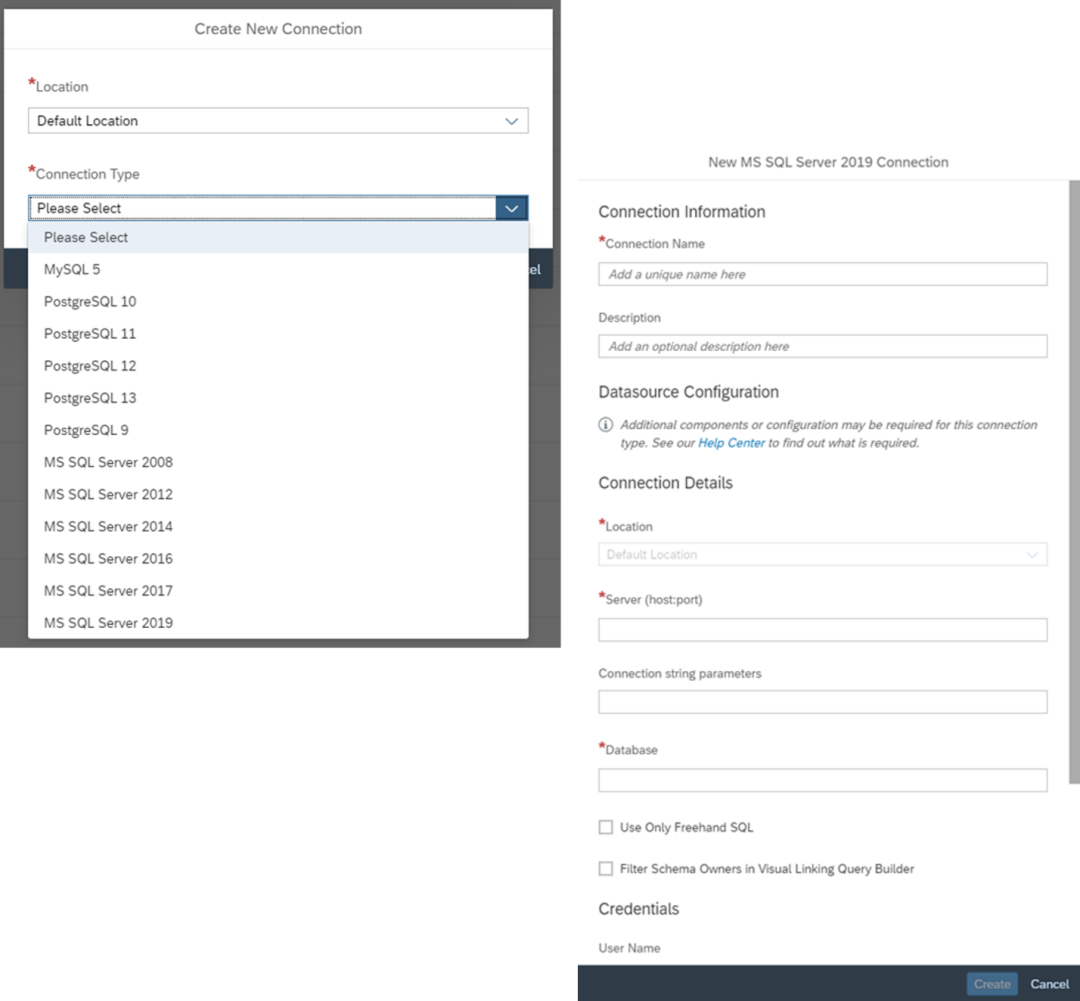Viewport: 1080px width, 1001px height.
Task: Choose MS SQL Server 2008 option
Action: coord(278,462)
